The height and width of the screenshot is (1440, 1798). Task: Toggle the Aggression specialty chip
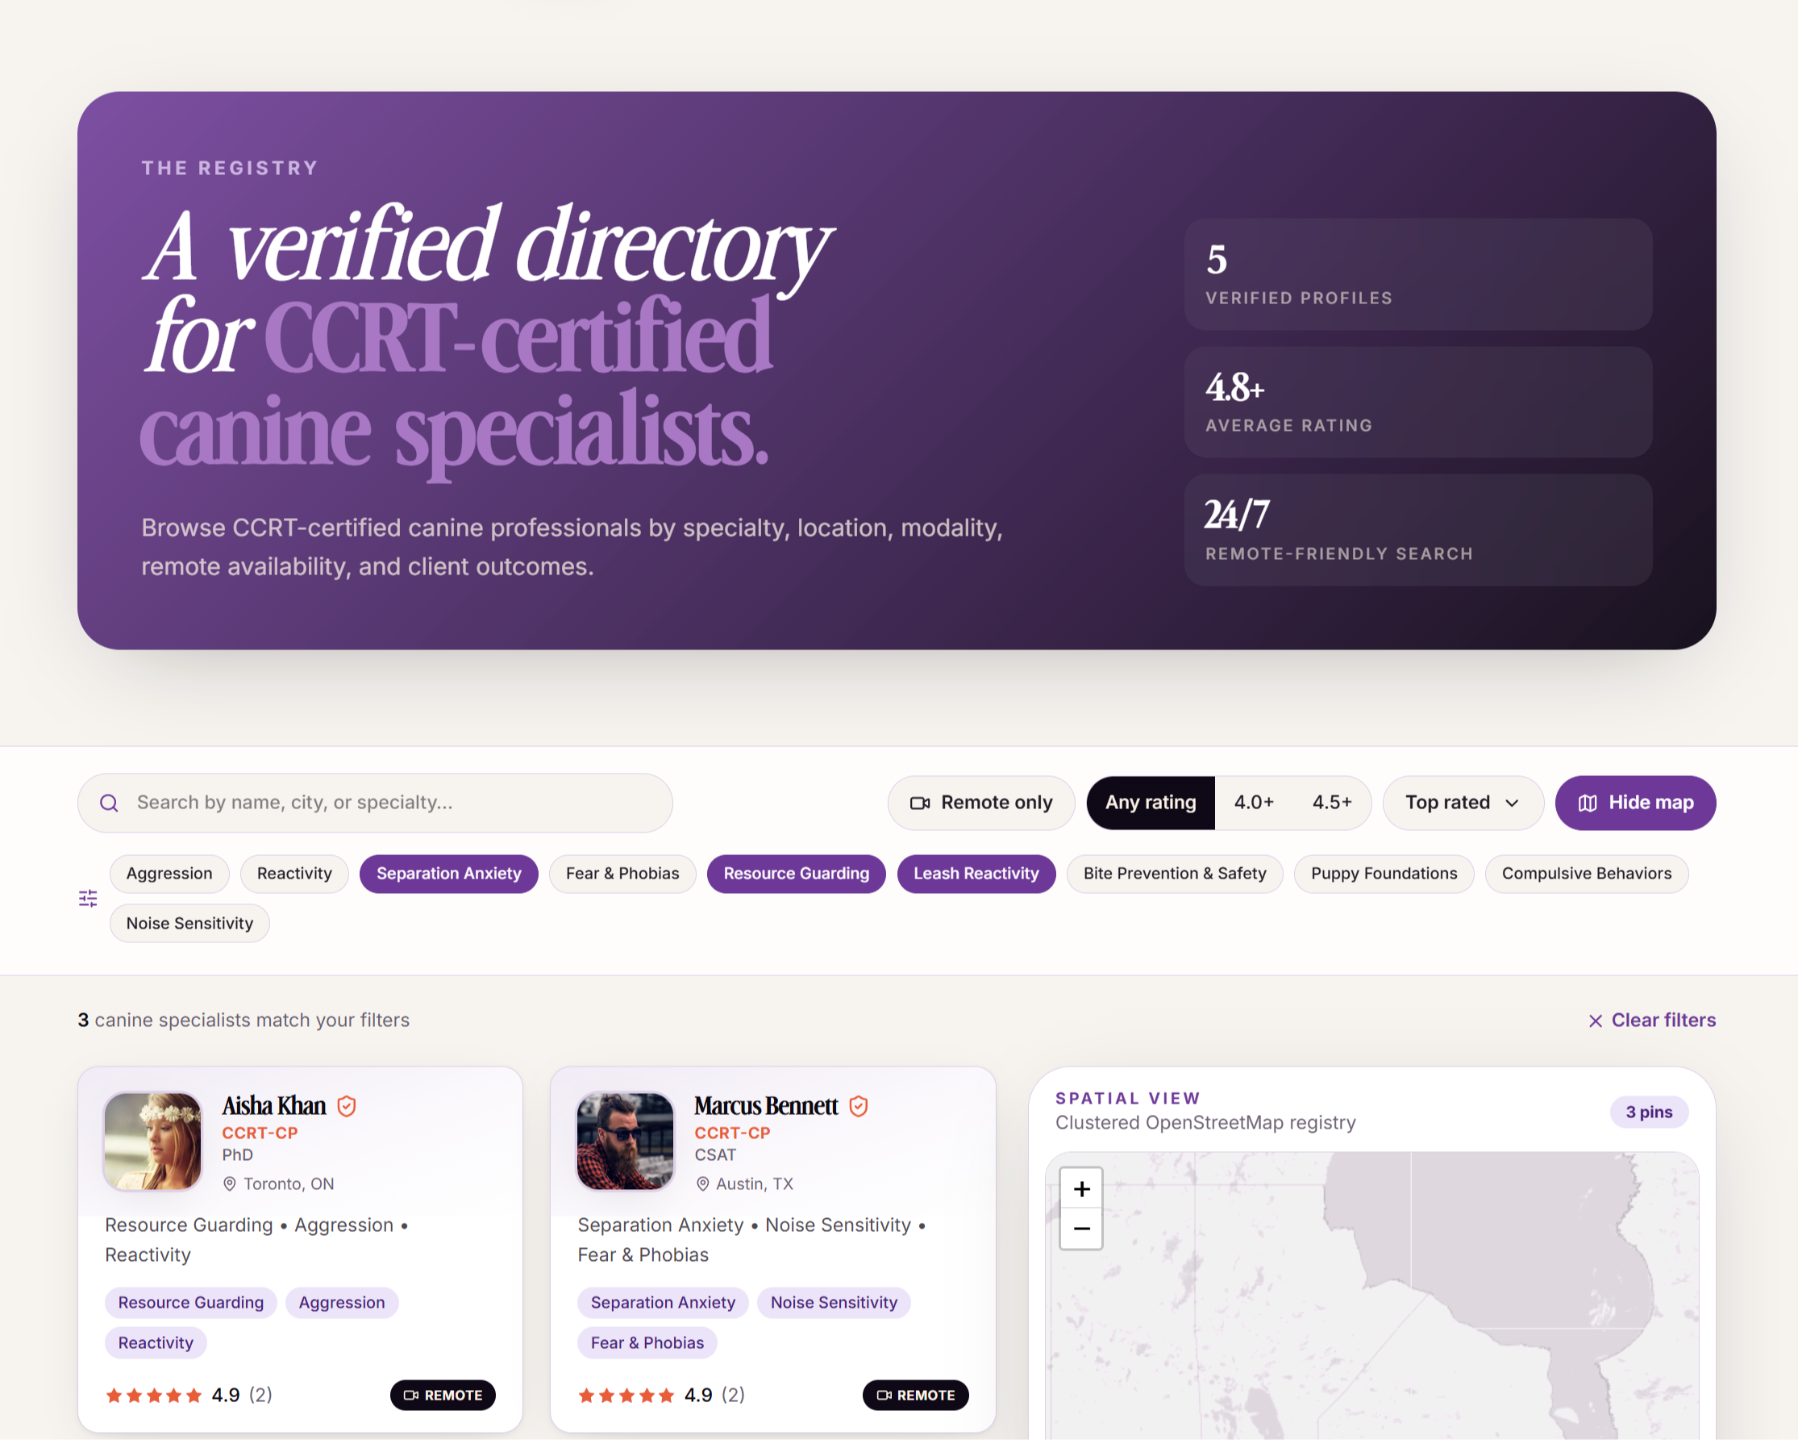pyautogui.click(x=170, y=874)
